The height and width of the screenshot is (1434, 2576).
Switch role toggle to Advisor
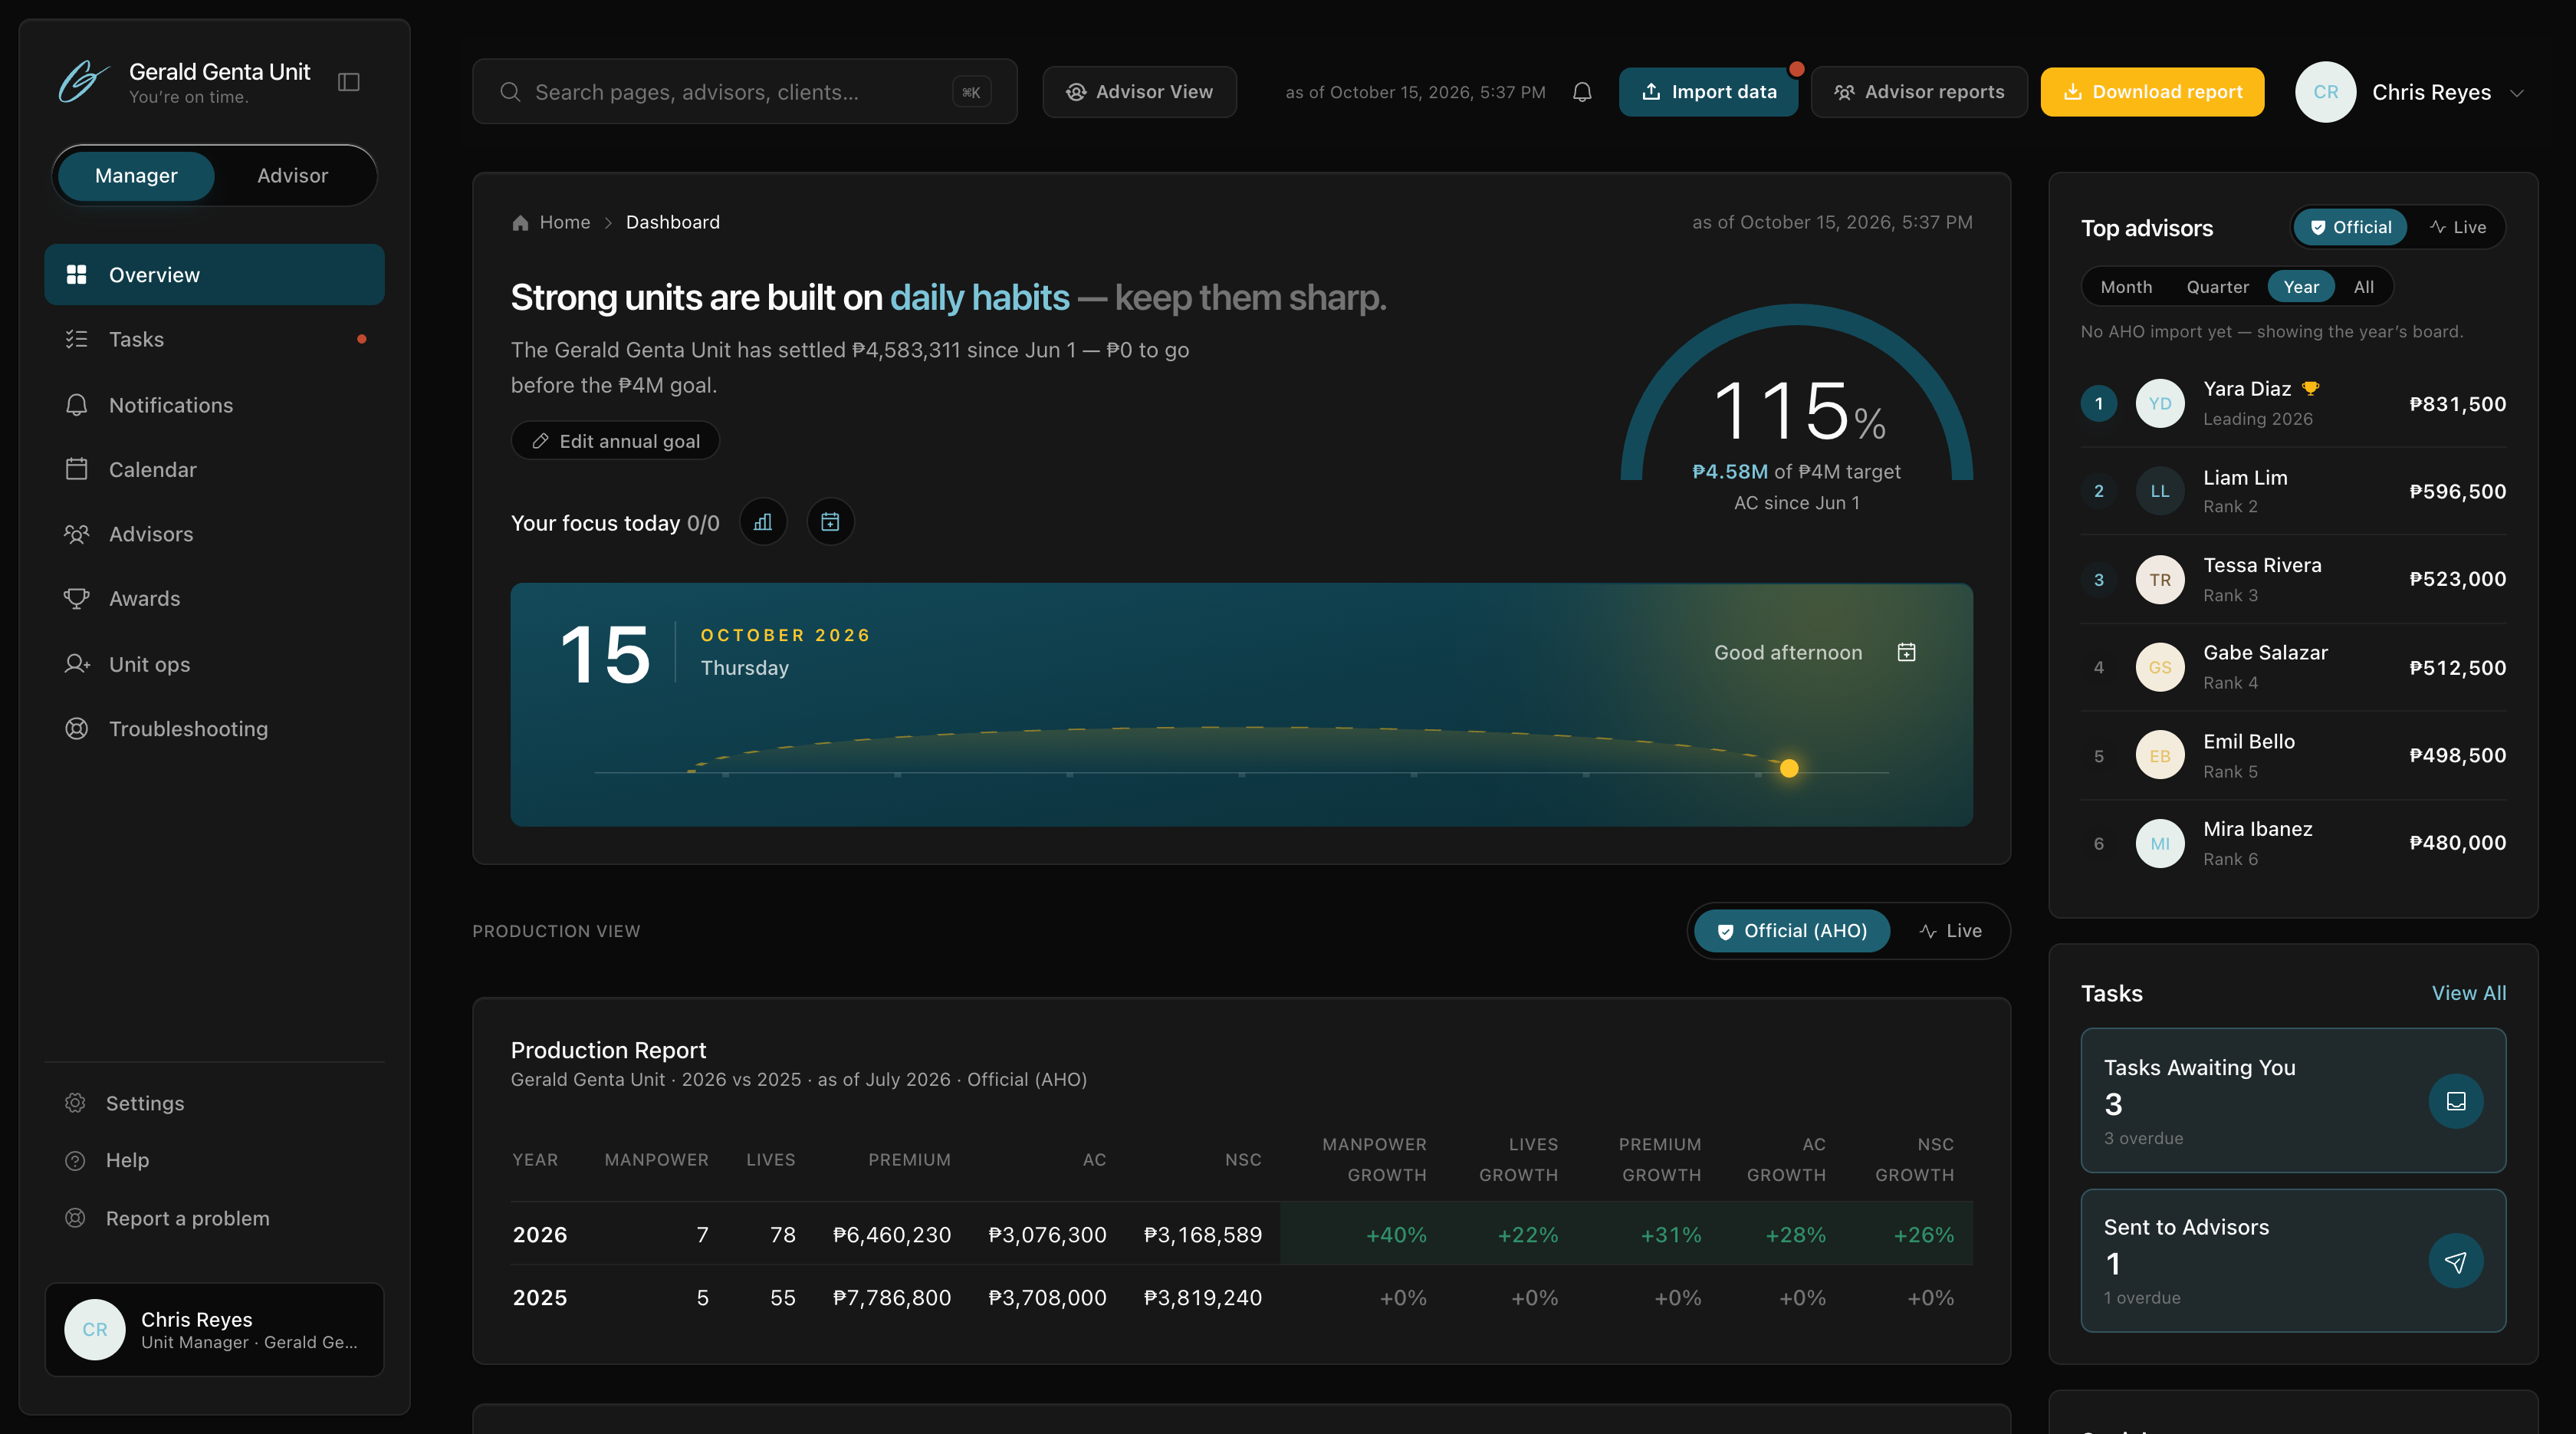(x=293, y=176)
